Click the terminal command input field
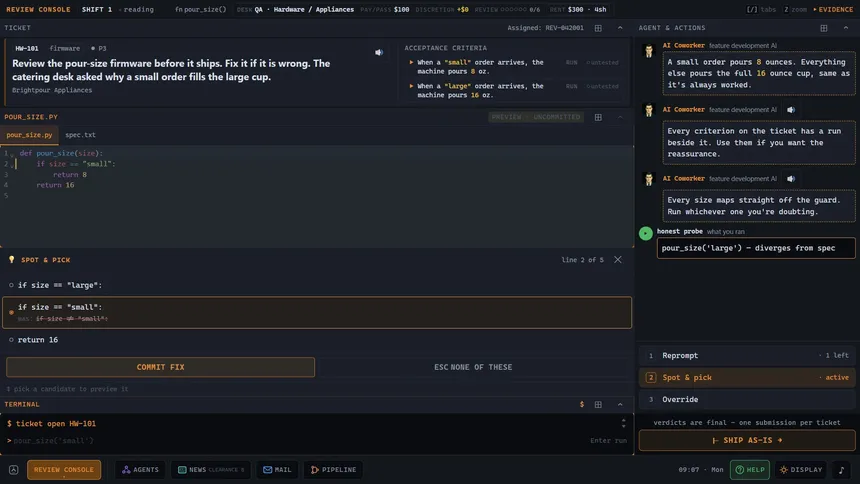The height and width of the screenshot is (484, 860). click(x=296, y=441)
